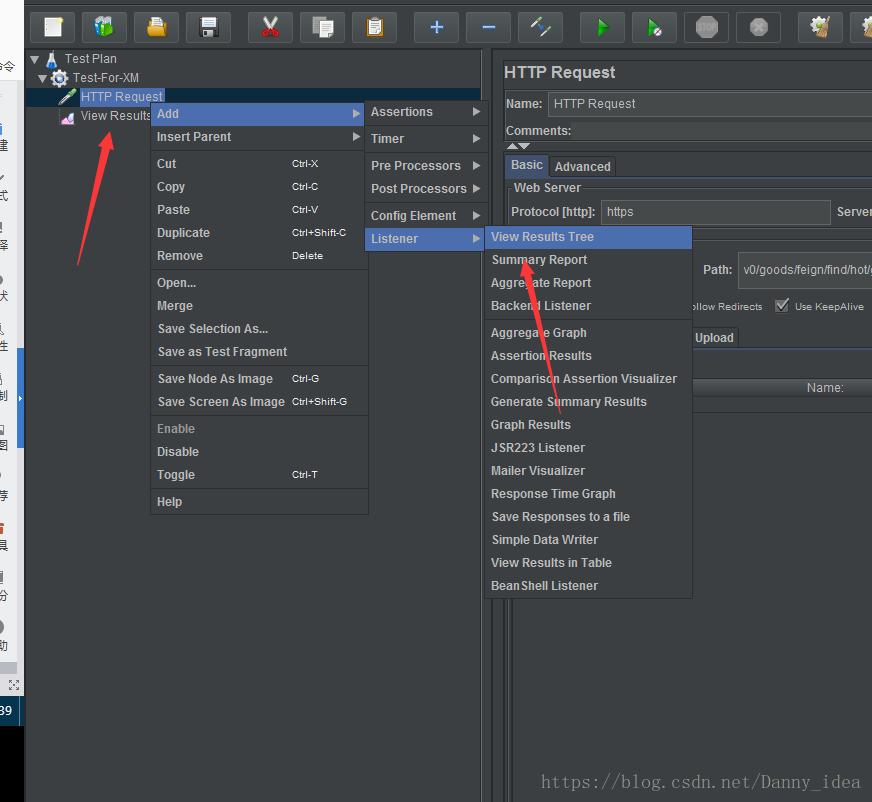
Task: Click the Protocol input field containing https
Action: click(716, 212)
